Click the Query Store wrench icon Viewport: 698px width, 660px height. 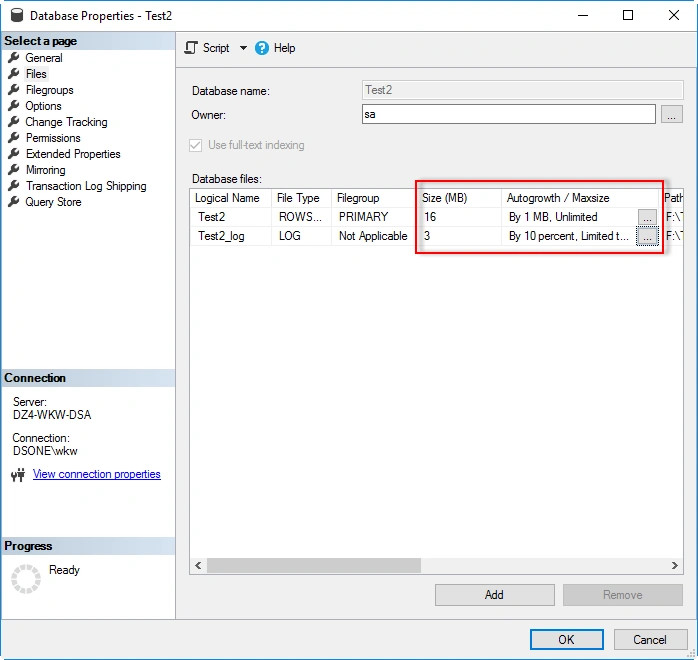14,202
